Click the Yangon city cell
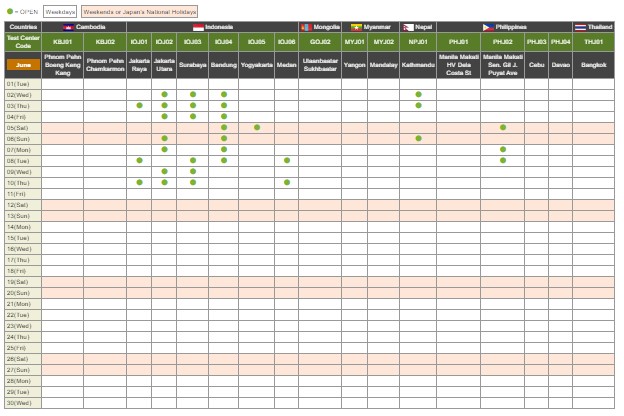This screenshot has width=624, height=416. [x=355, y=64]
